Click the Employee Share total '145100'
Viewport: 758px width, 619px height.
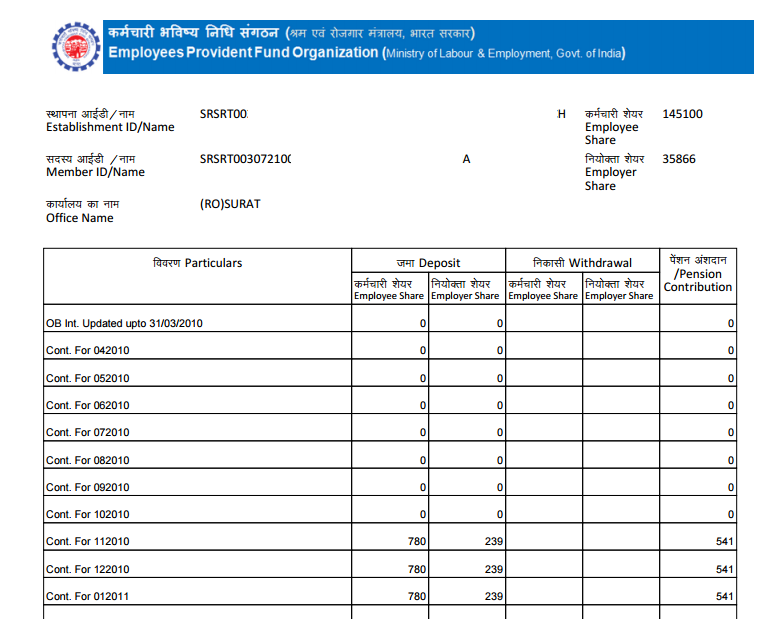[x=682, y=114]
